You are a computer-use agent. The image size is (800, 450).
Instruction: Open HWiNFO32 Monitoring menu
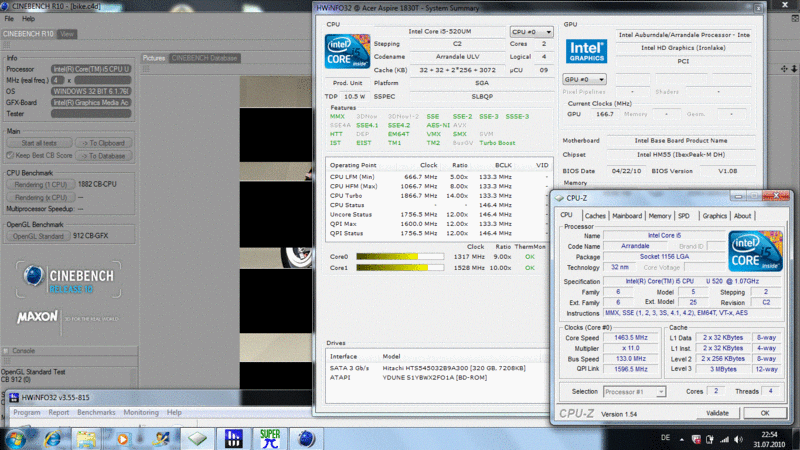(141, 412)
